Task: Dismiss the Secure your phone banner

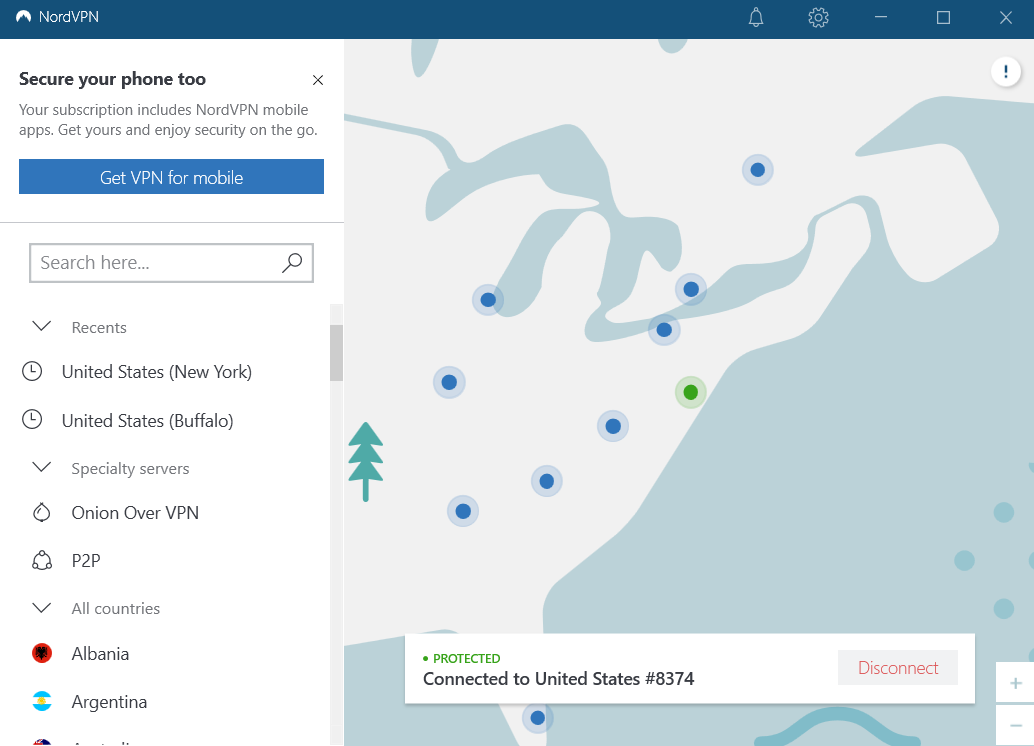Action: [x=318, y=80]
